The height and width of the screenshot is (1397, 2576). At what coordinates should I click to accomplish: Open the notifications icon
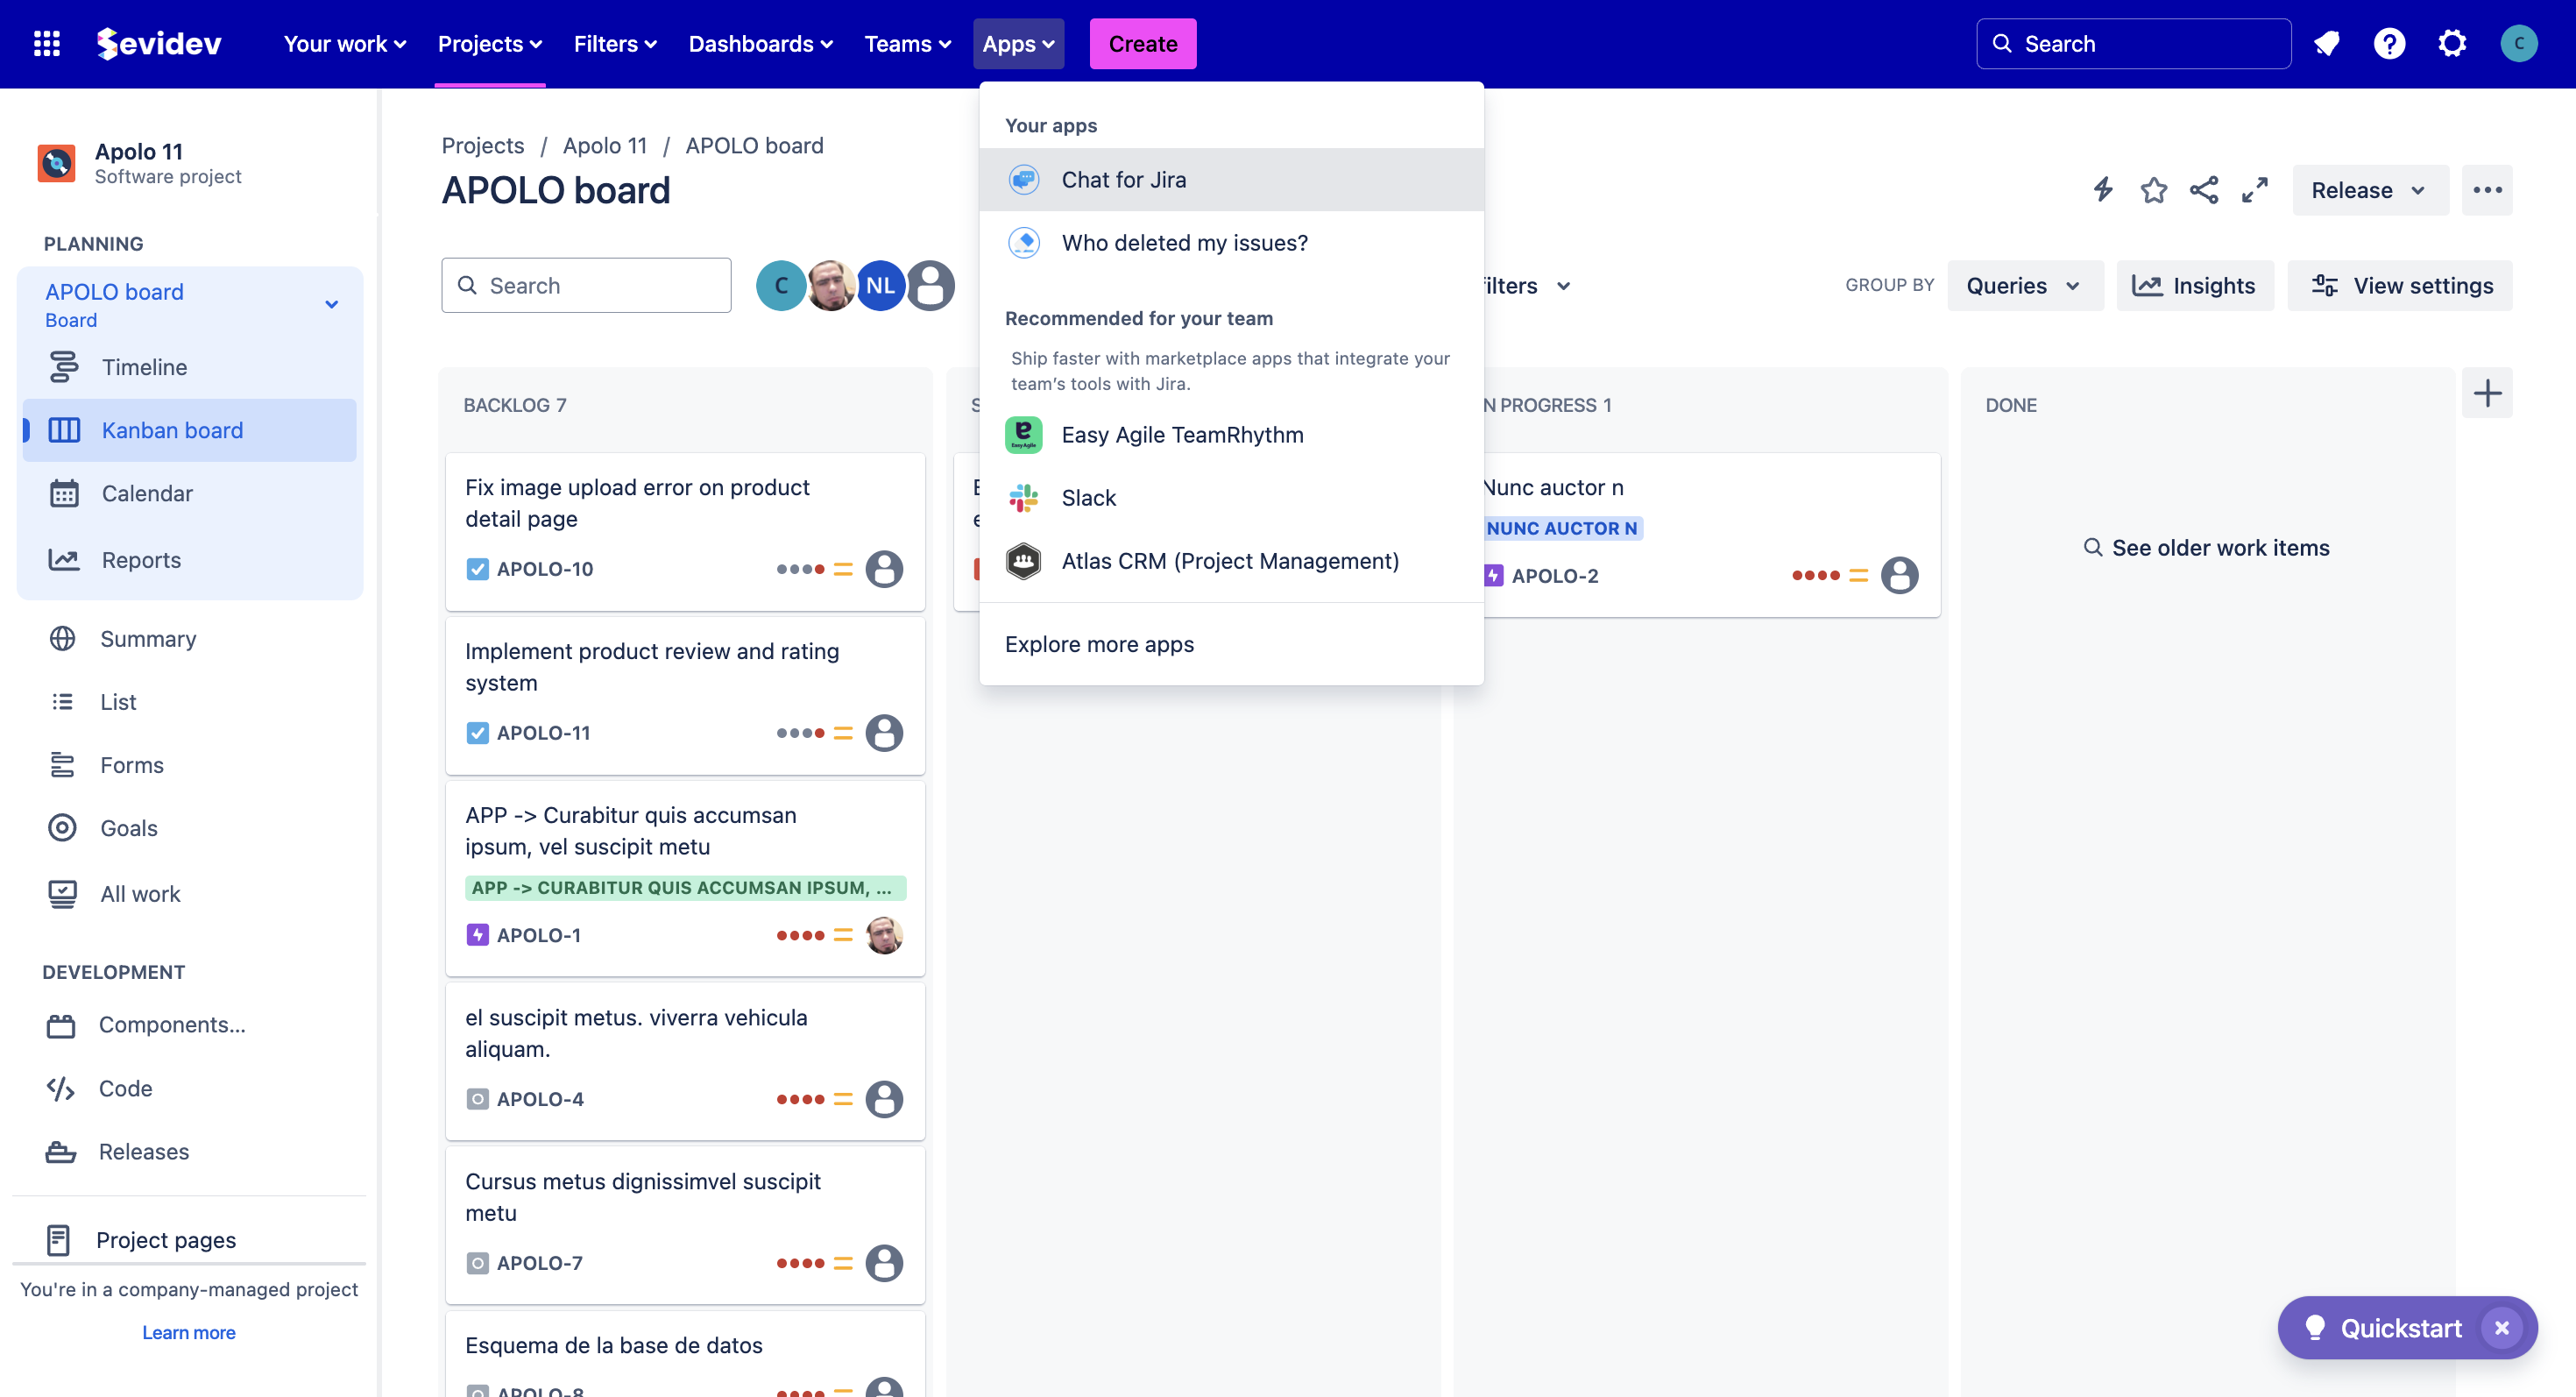[x=2327, y=44]
